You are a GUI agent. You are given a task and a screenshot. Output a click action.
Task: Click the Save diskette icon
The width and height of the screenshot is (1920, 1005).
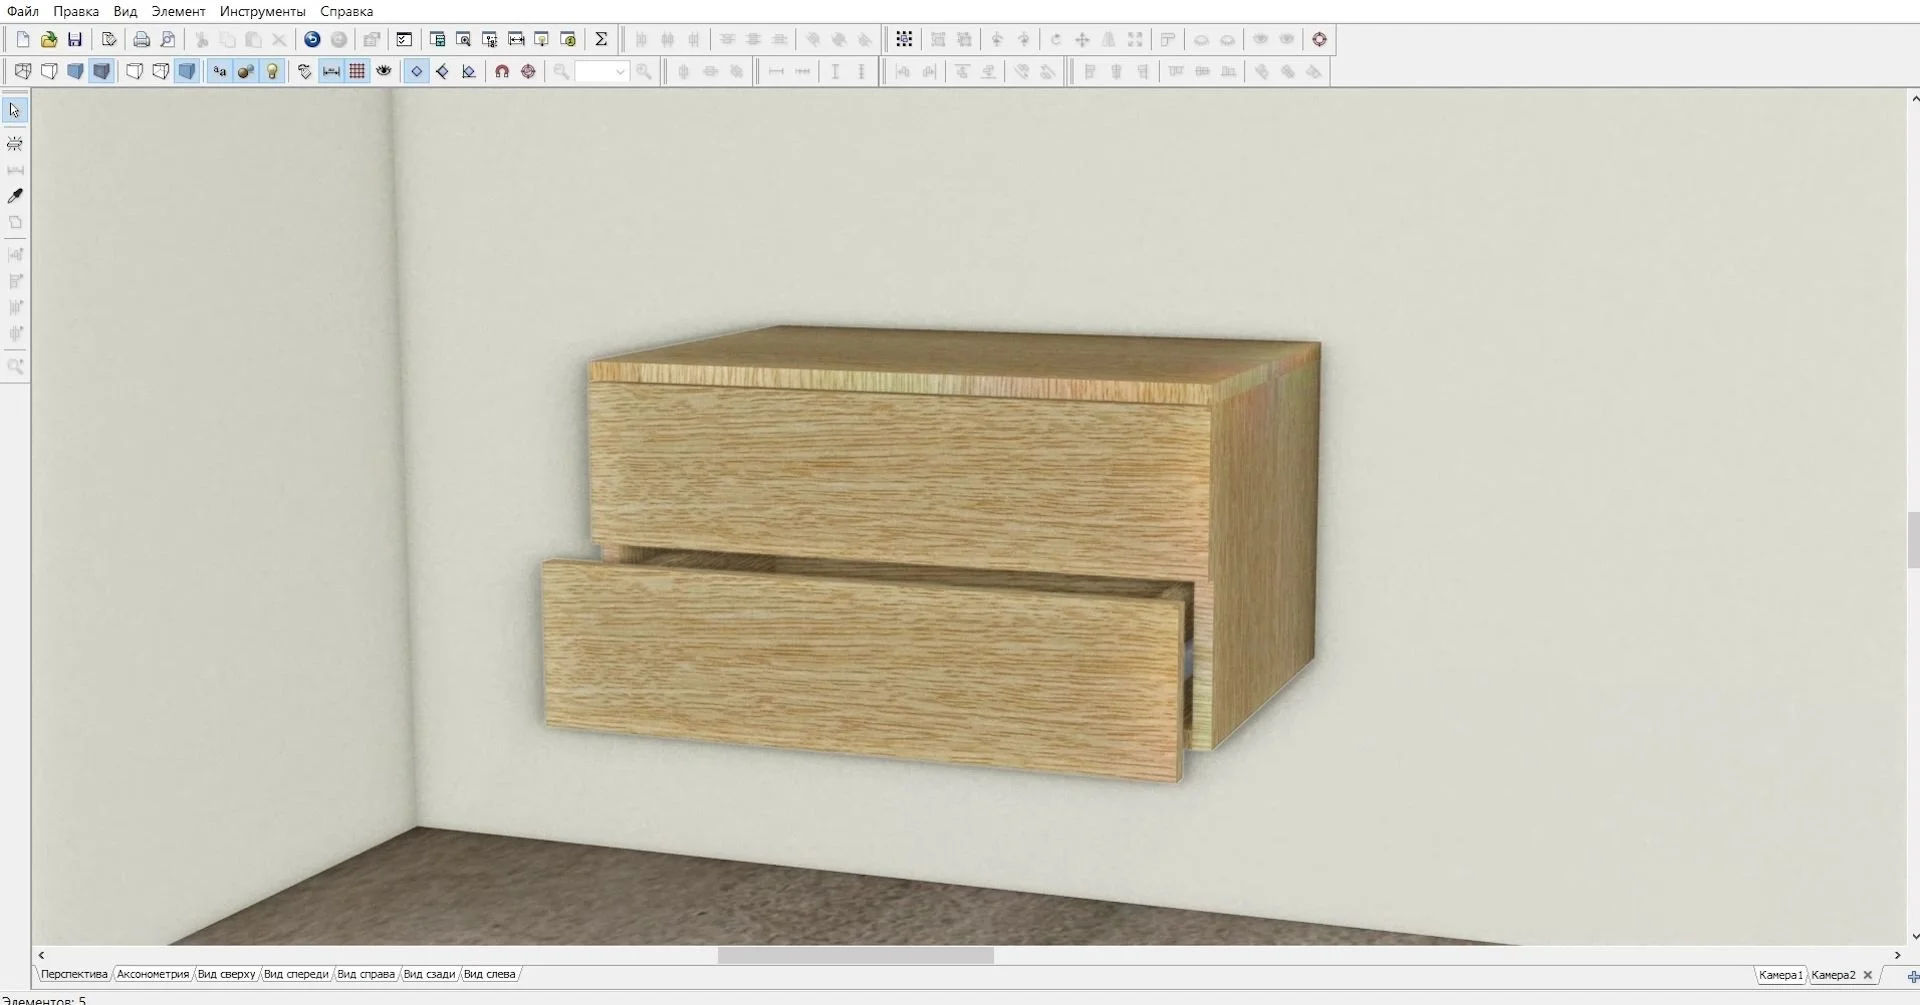(75, 40)
